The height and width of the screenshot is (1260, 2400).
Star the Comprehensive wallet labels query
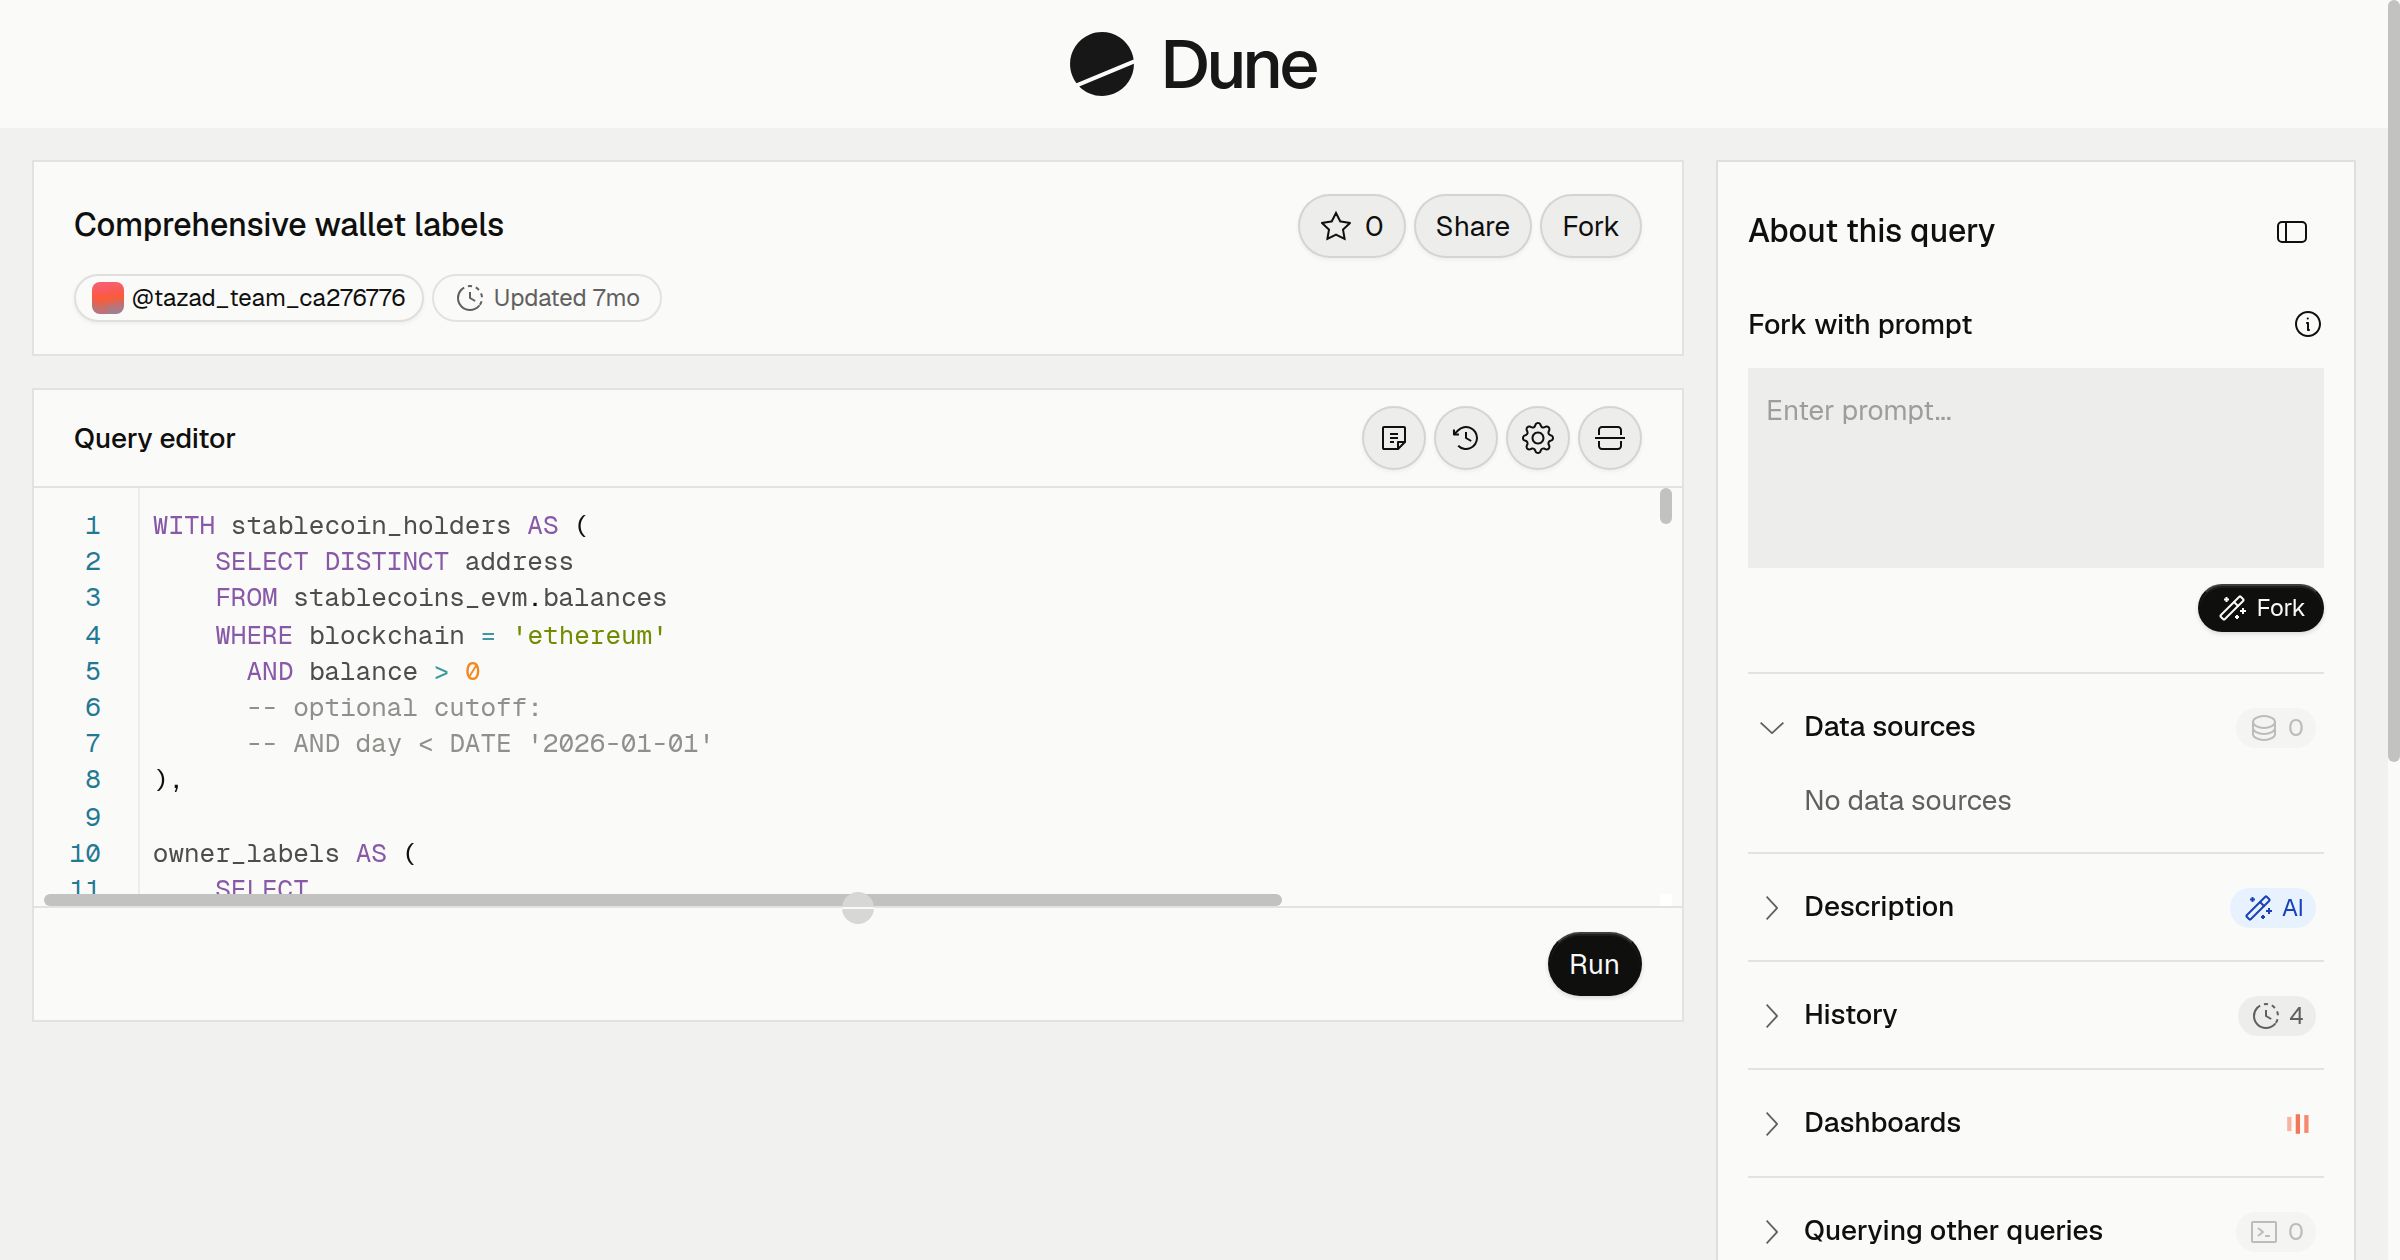point(1351,226)
